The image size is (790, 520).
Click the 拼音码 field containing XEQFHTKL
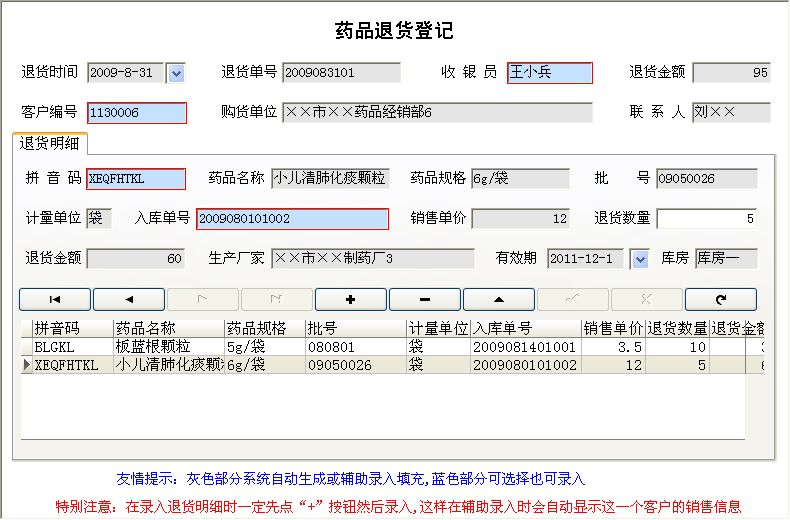pos(136,179)
